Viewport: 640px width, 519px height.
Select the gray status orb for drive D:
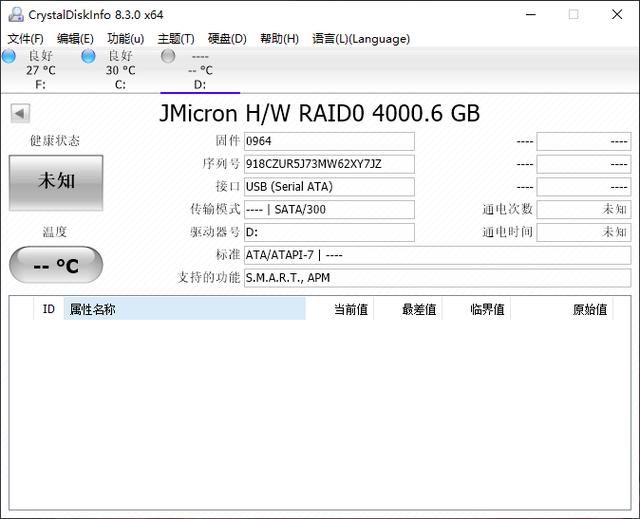[168, 56]
